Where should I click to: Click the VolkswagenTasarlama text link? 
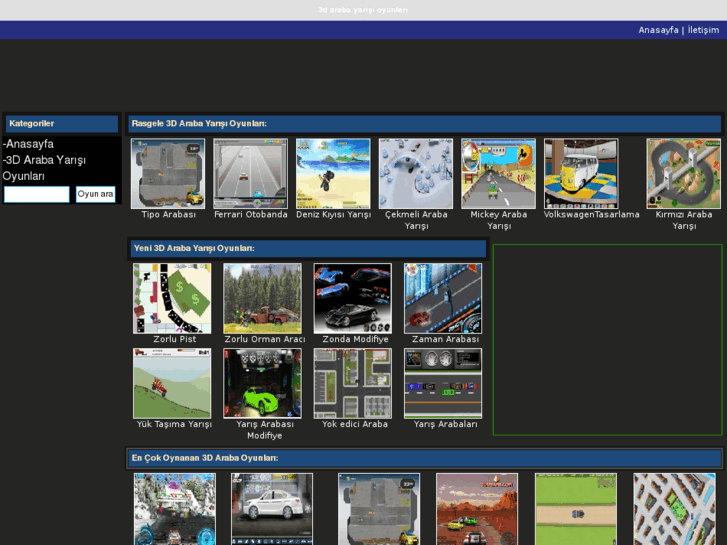tap(592, 214)
